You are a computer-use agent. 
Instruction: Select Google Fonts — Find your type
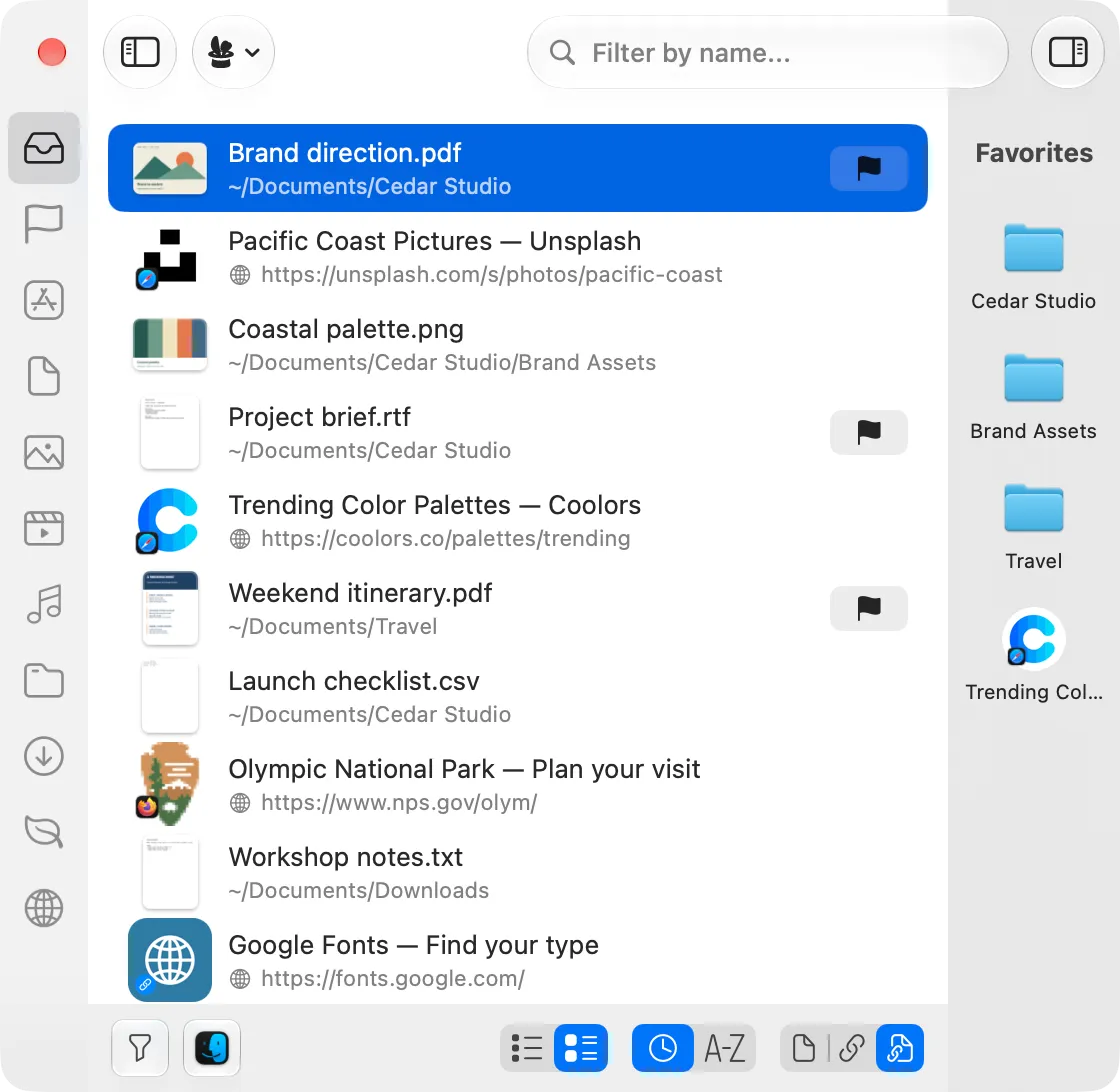pos(518,961)
